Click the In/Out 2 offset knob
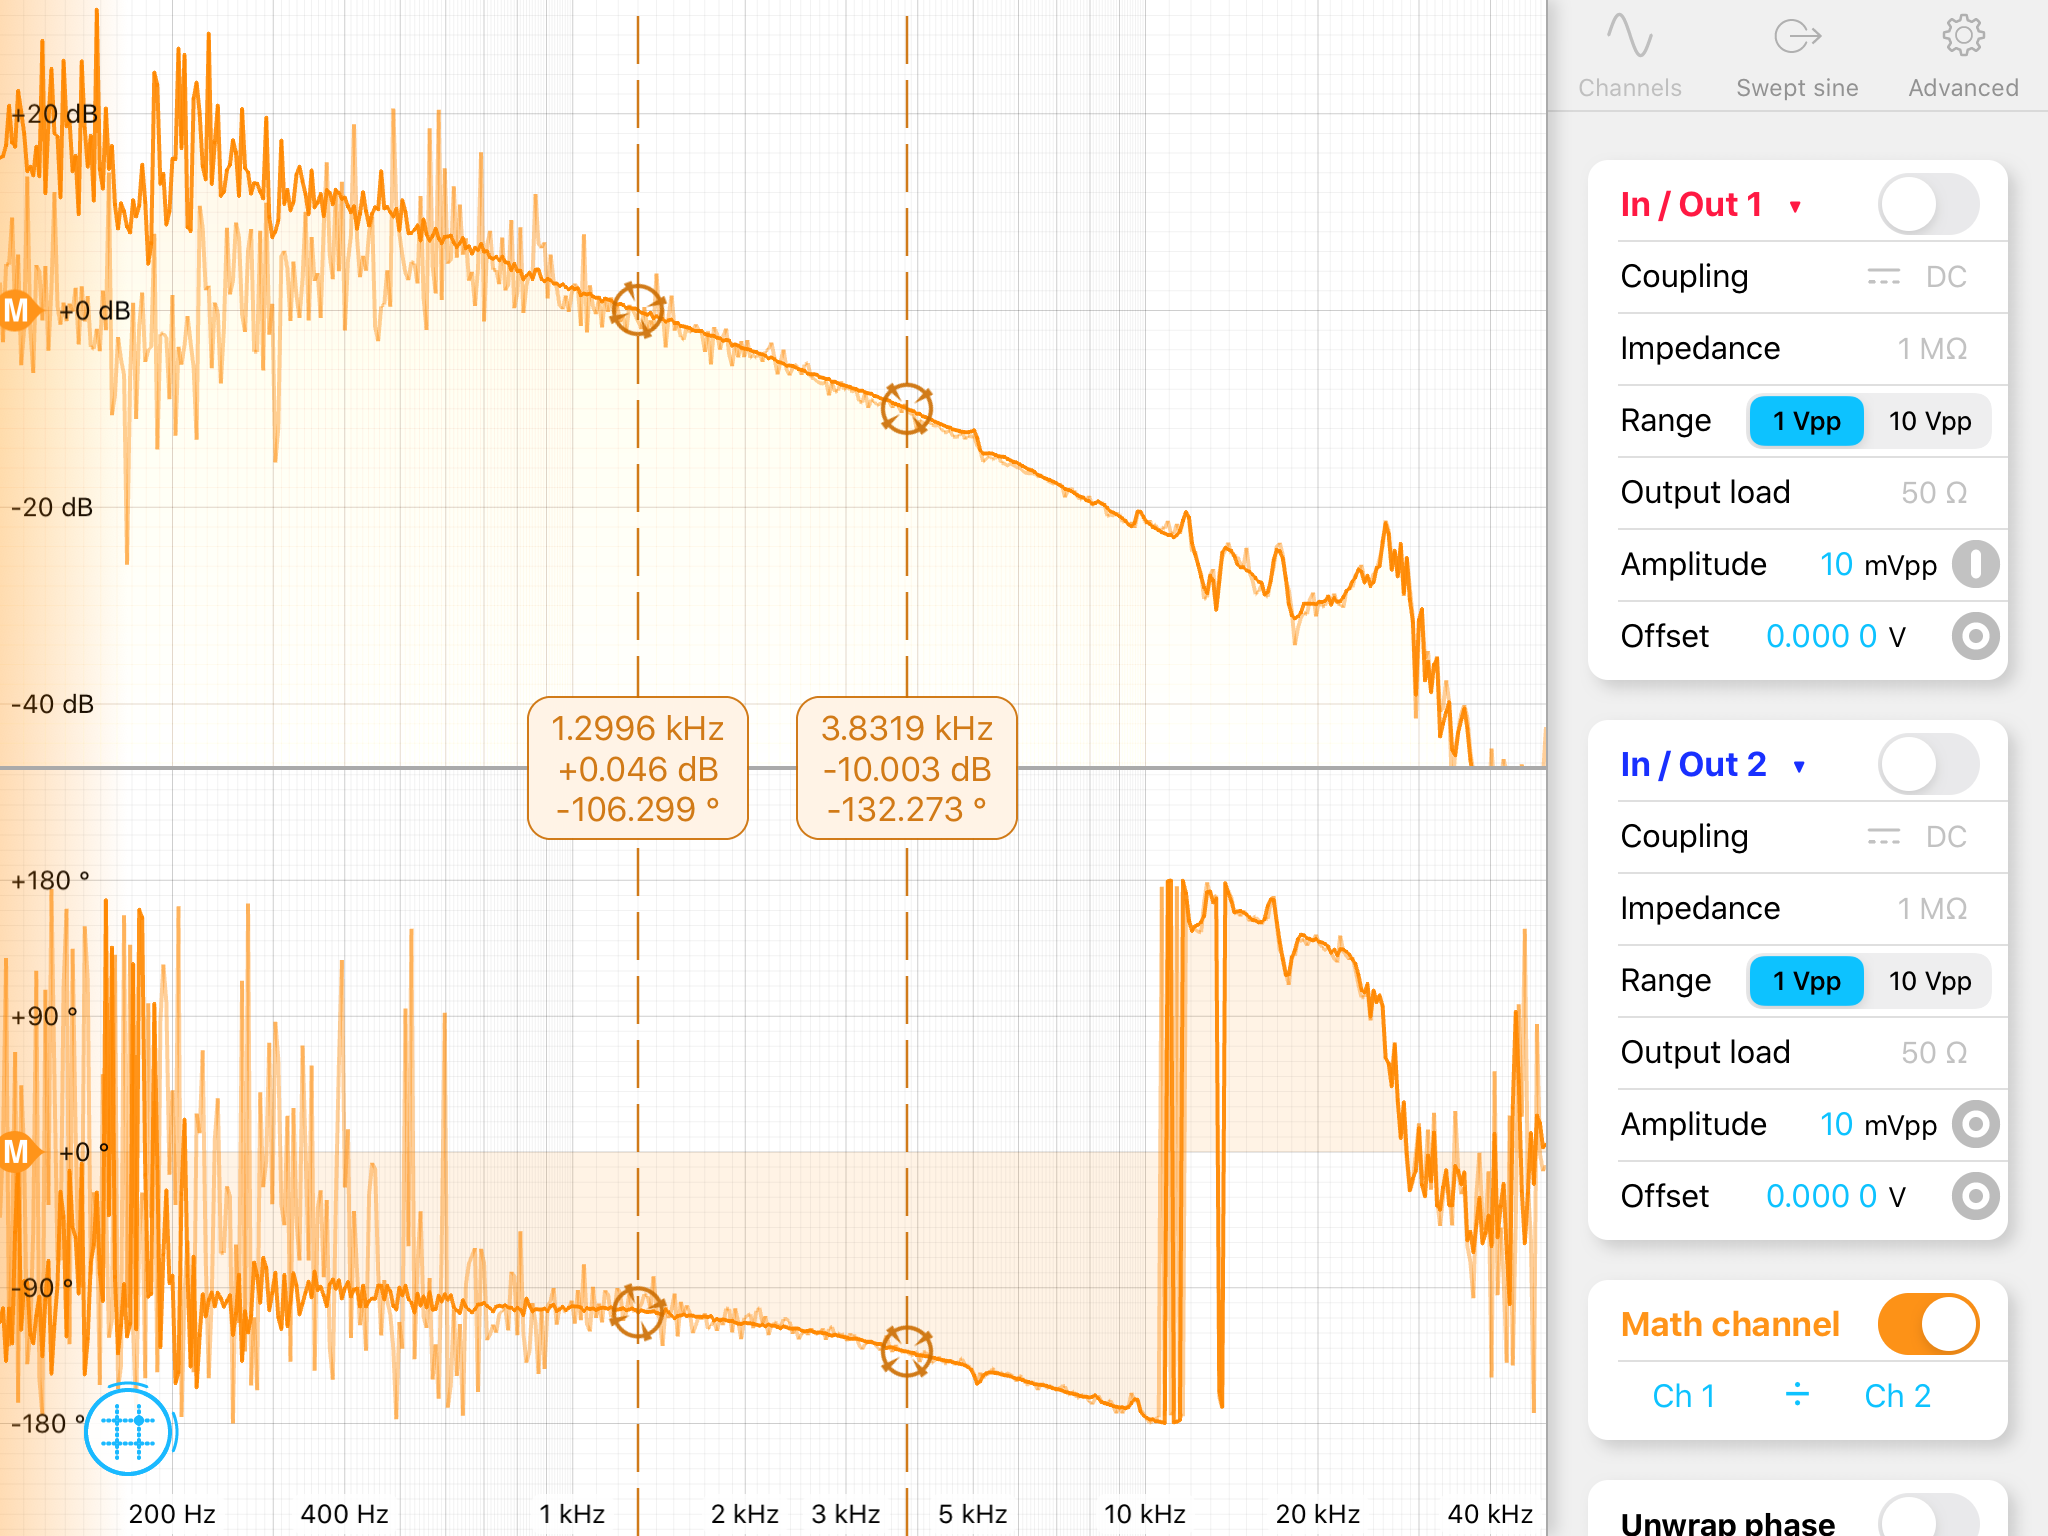 (x=1975, y=1196)
